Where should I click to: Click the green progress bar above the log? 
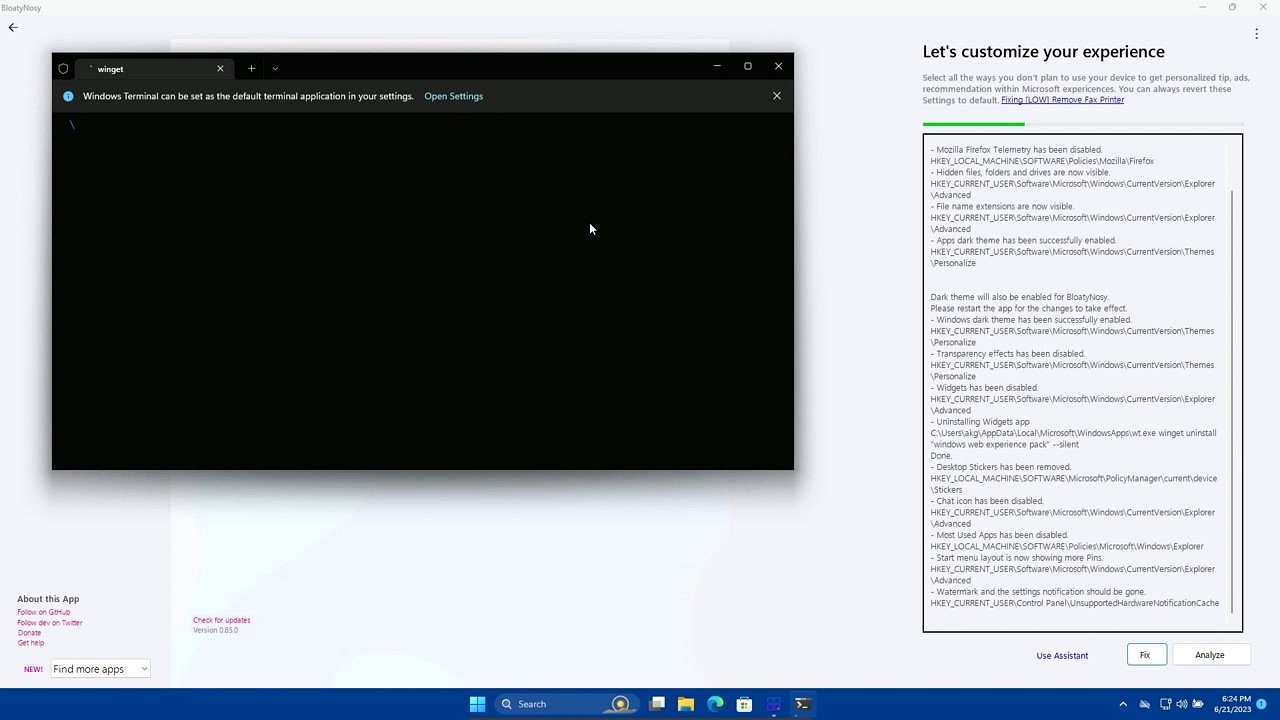(972, 123)
